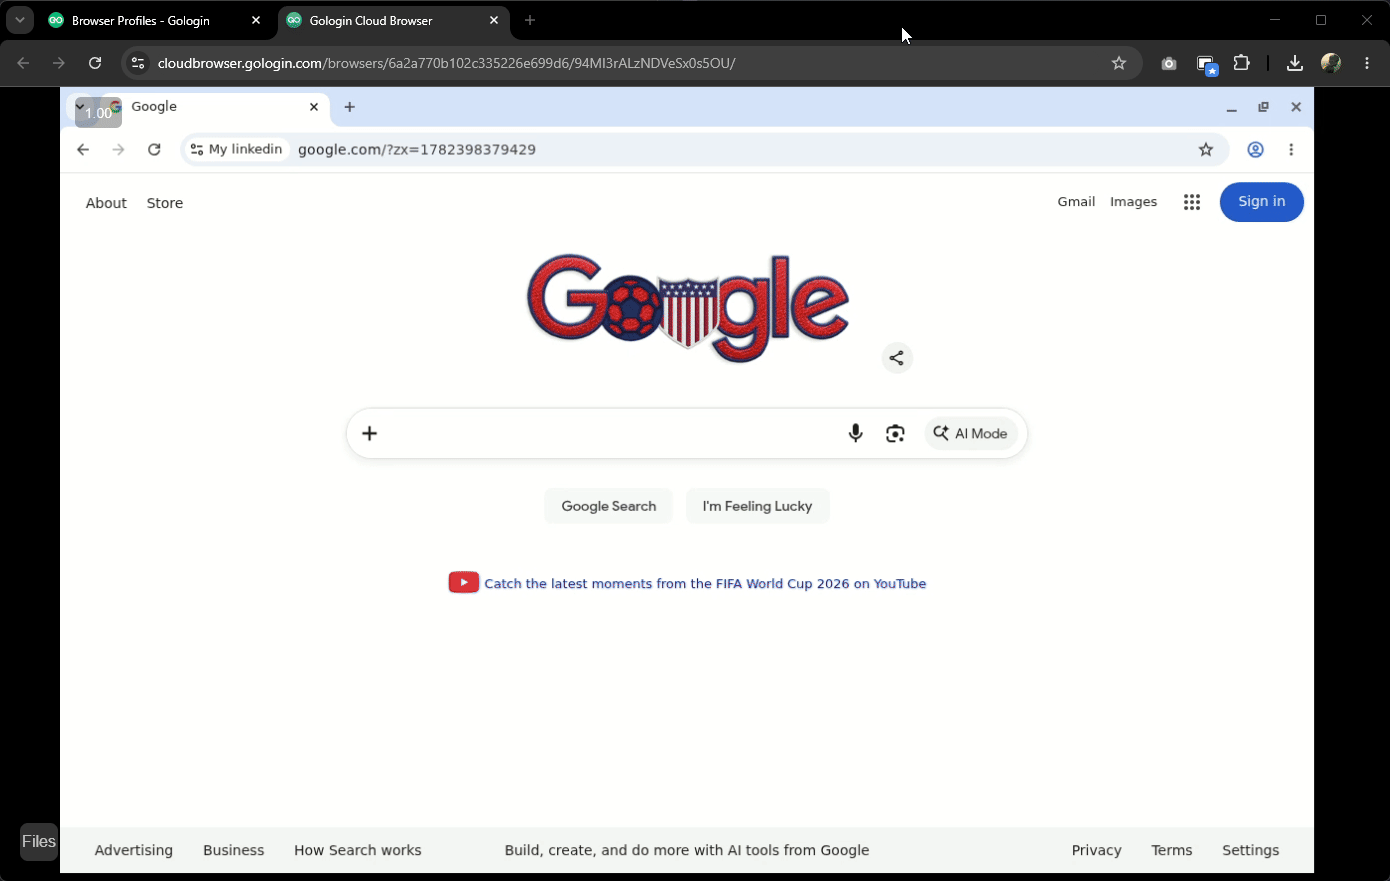The width and height of the screenshot is (1390, 881).
Task: Open the Images link
Action: pos(1133,202)
